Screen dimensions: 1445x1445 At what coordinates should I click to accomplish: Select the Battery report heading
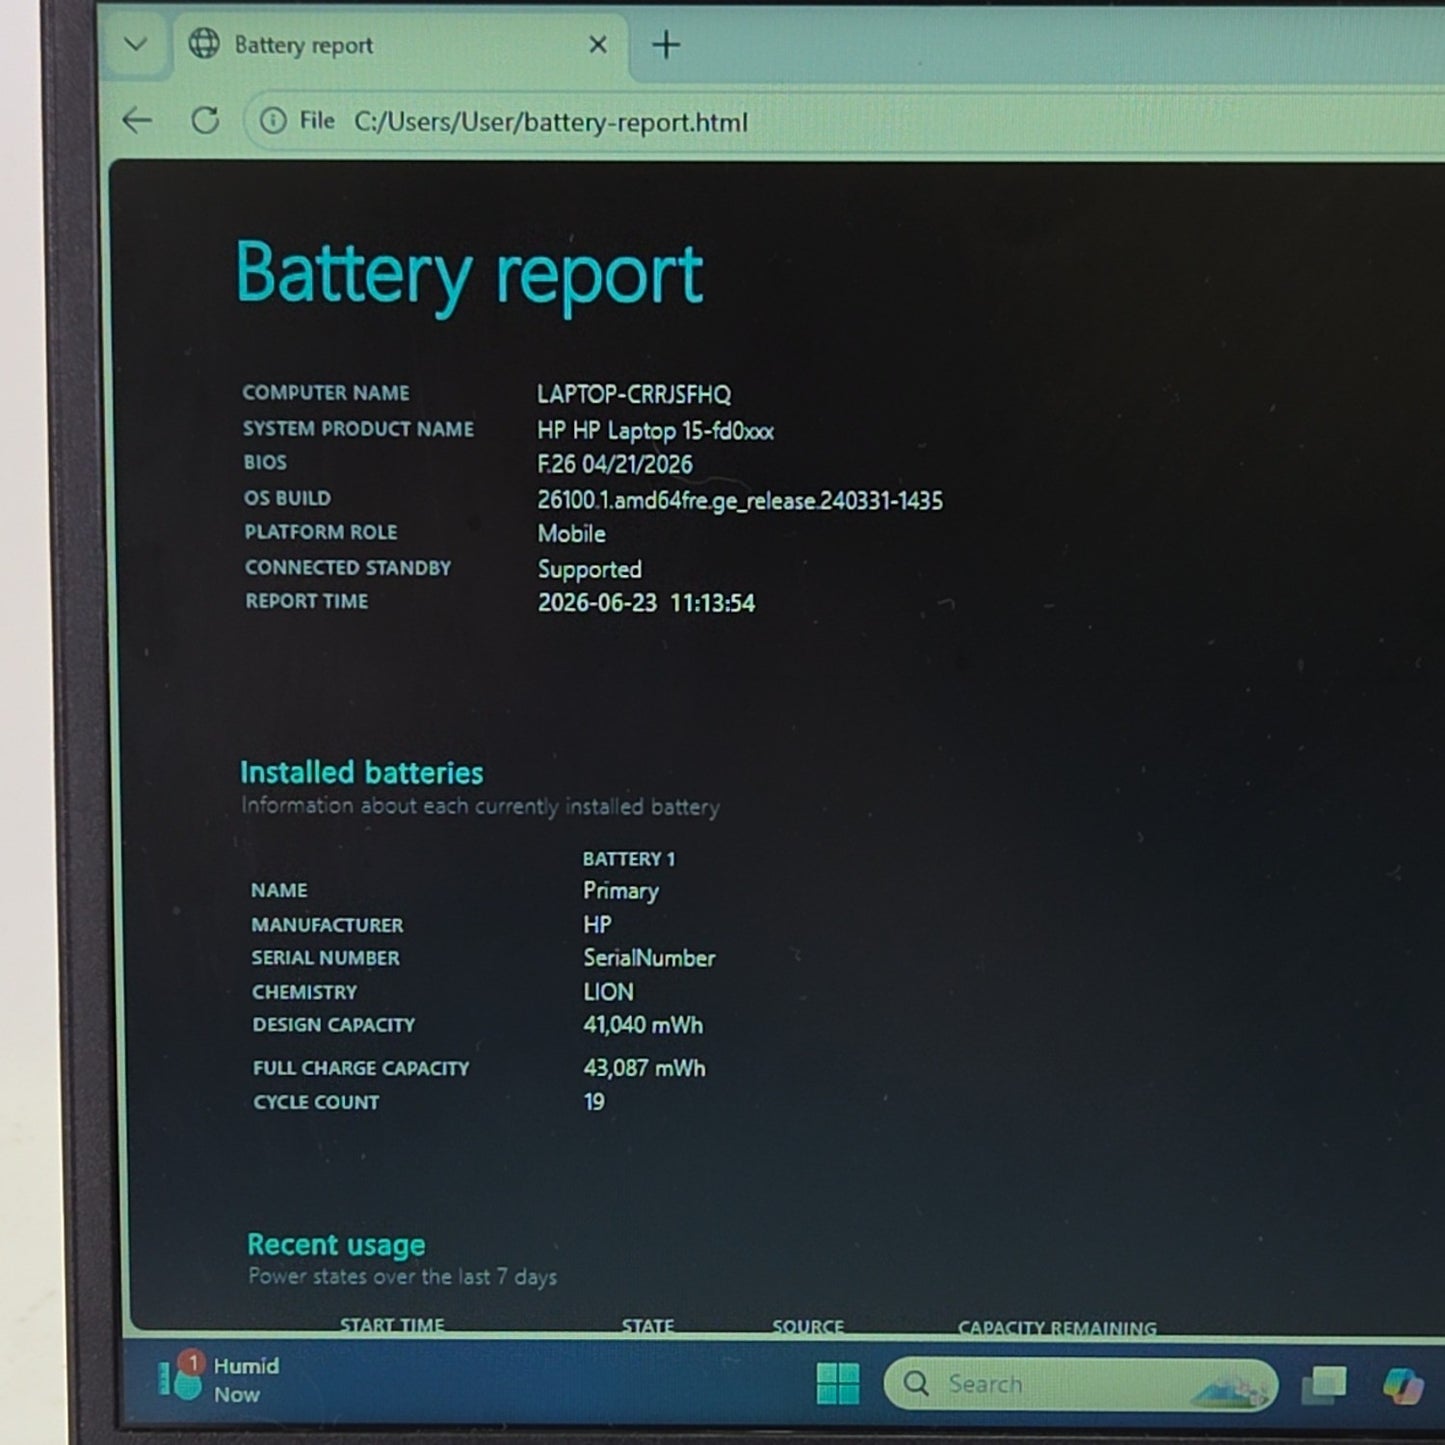pos(469,274)
